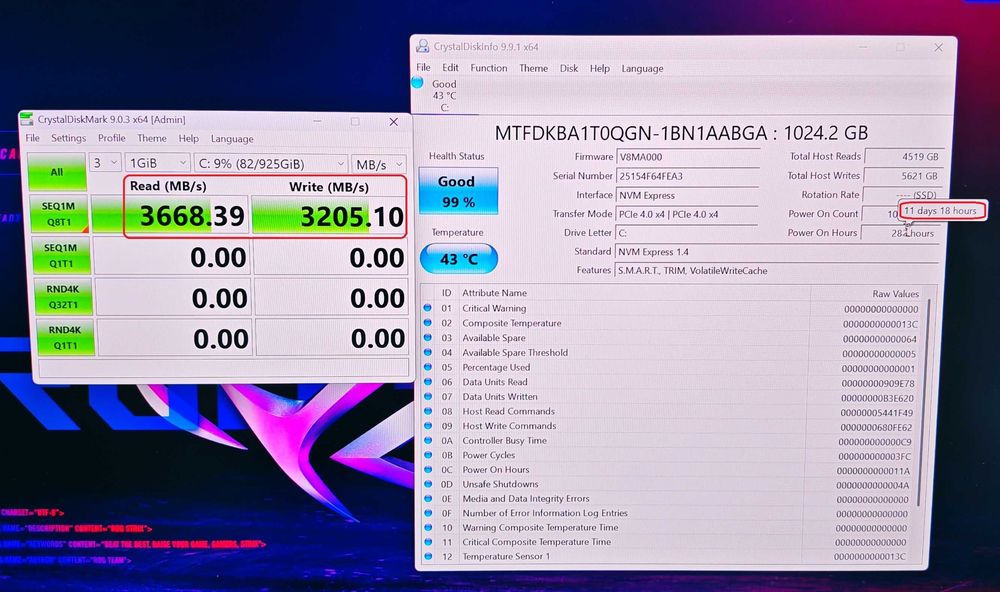The image size is (1000, 592).
Task: Open the test count dropdown showing 3
Action: click(x=105, y=163)
